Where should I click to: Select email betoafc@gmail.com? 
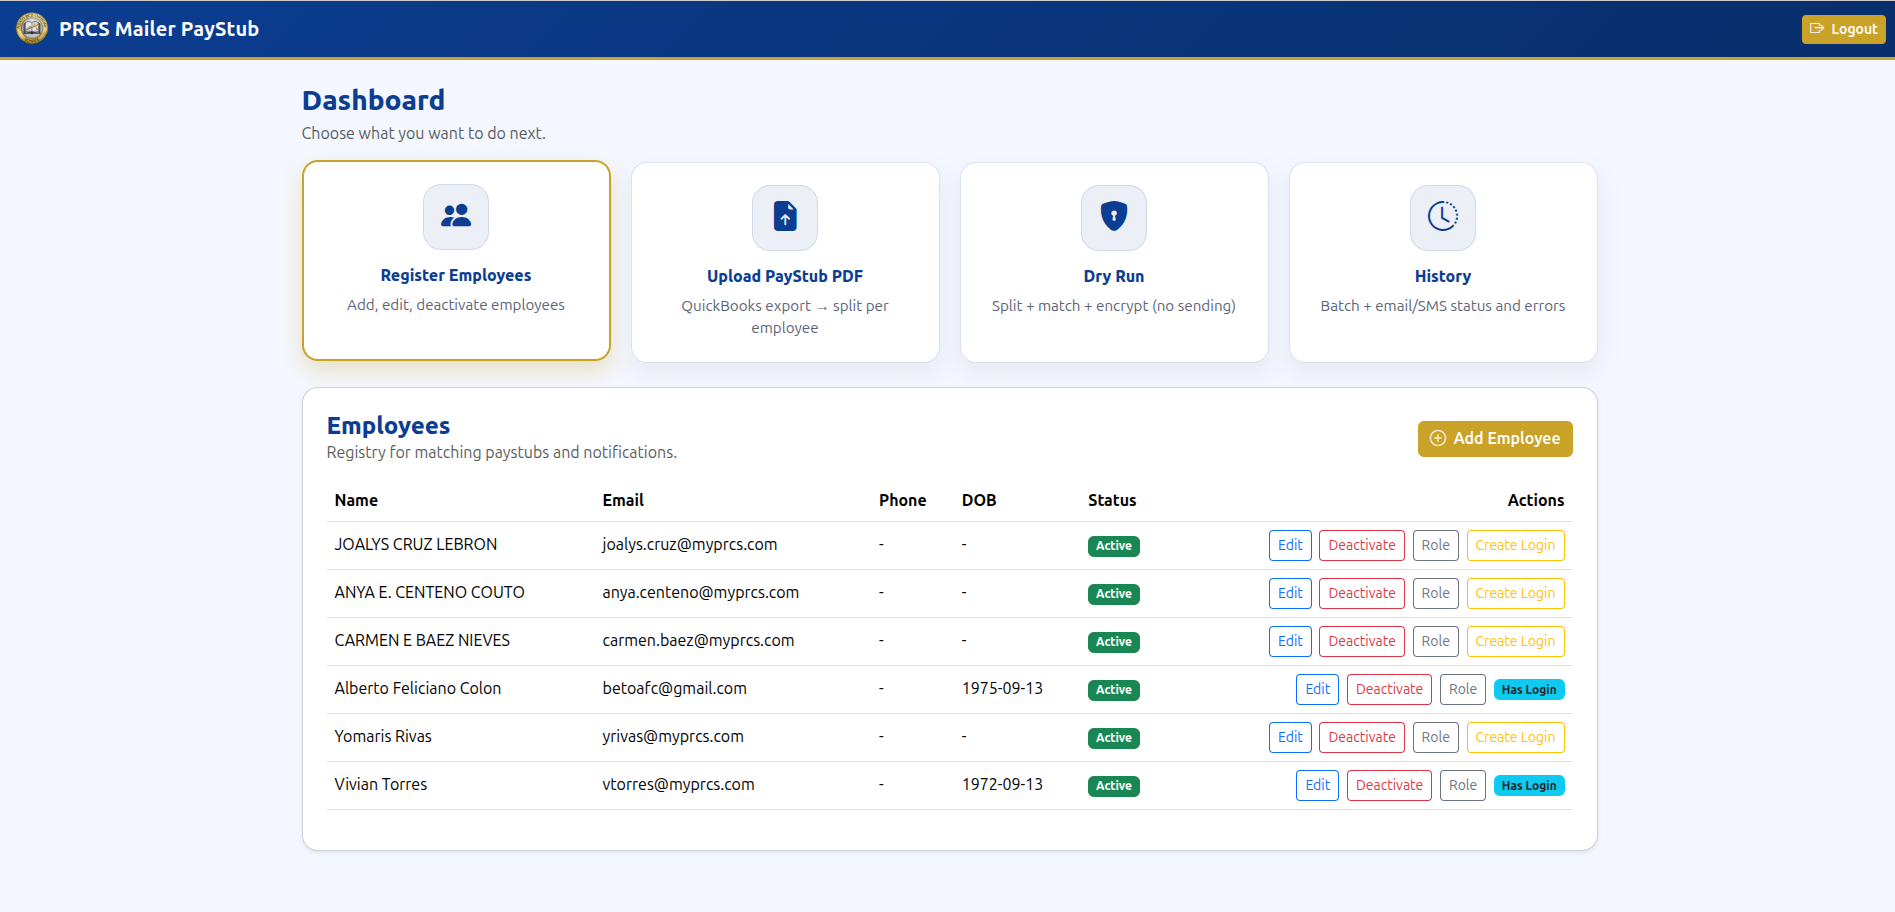674,688
